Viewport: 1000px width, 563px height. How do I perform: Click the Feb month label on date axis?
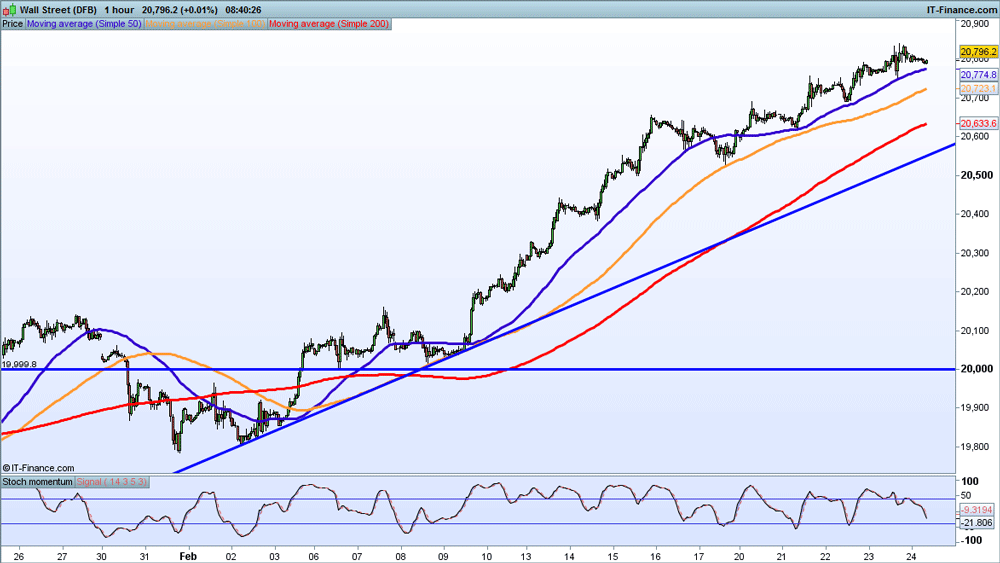tap(188, 556)
